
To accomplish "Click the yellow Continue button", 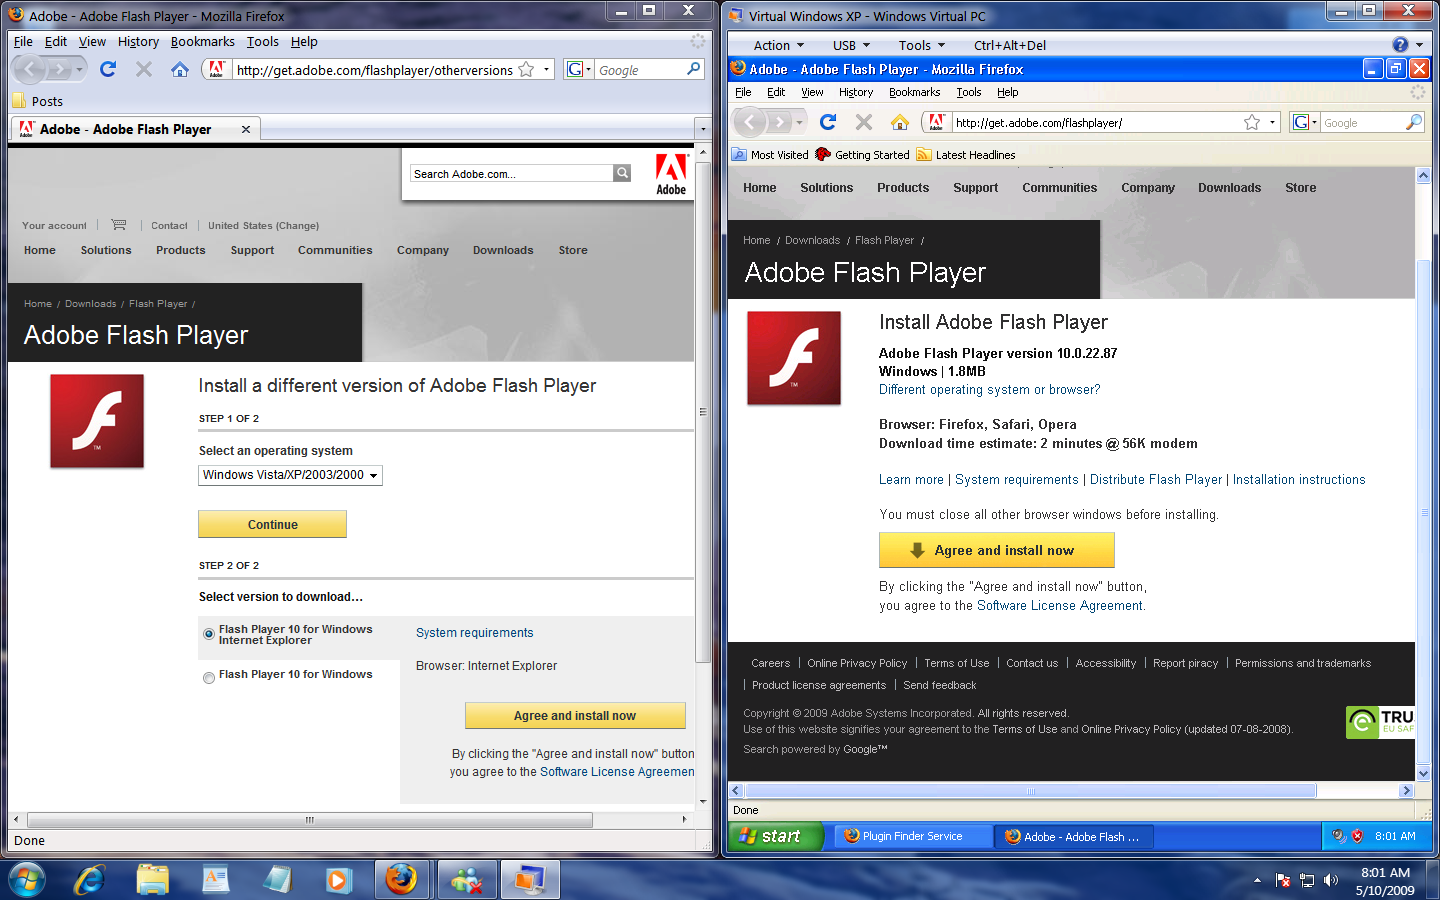I will [x=272, y=524].
